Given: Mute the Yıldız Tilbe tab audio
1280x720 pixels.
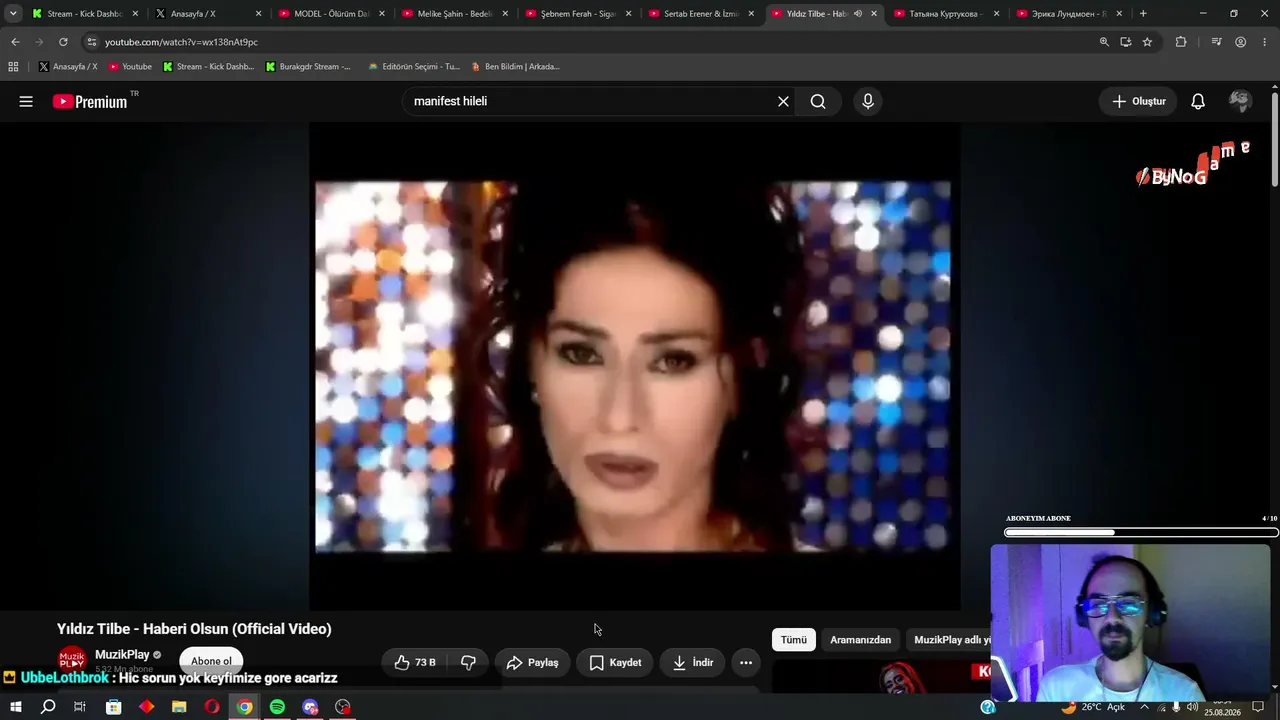Looking at the screenshot, I should [858, 14].
